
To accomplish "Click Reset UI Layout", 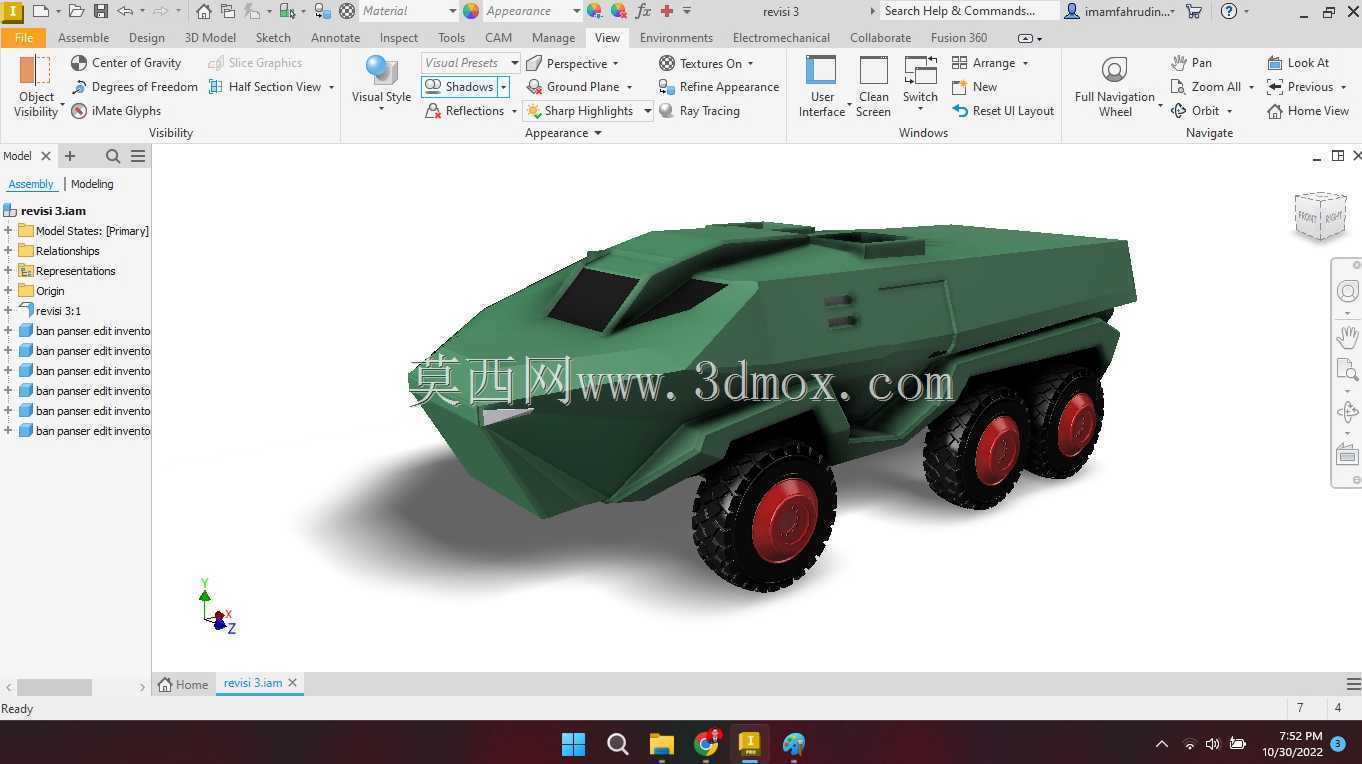I will (x=1003, y=111).
